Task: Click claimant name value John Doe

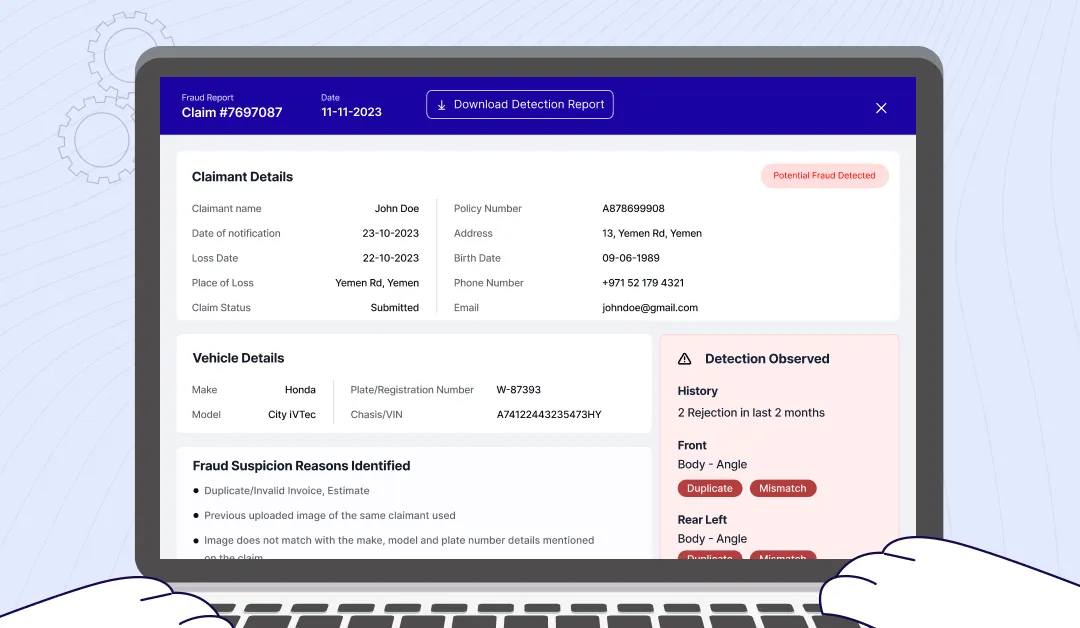Action: 397,209
